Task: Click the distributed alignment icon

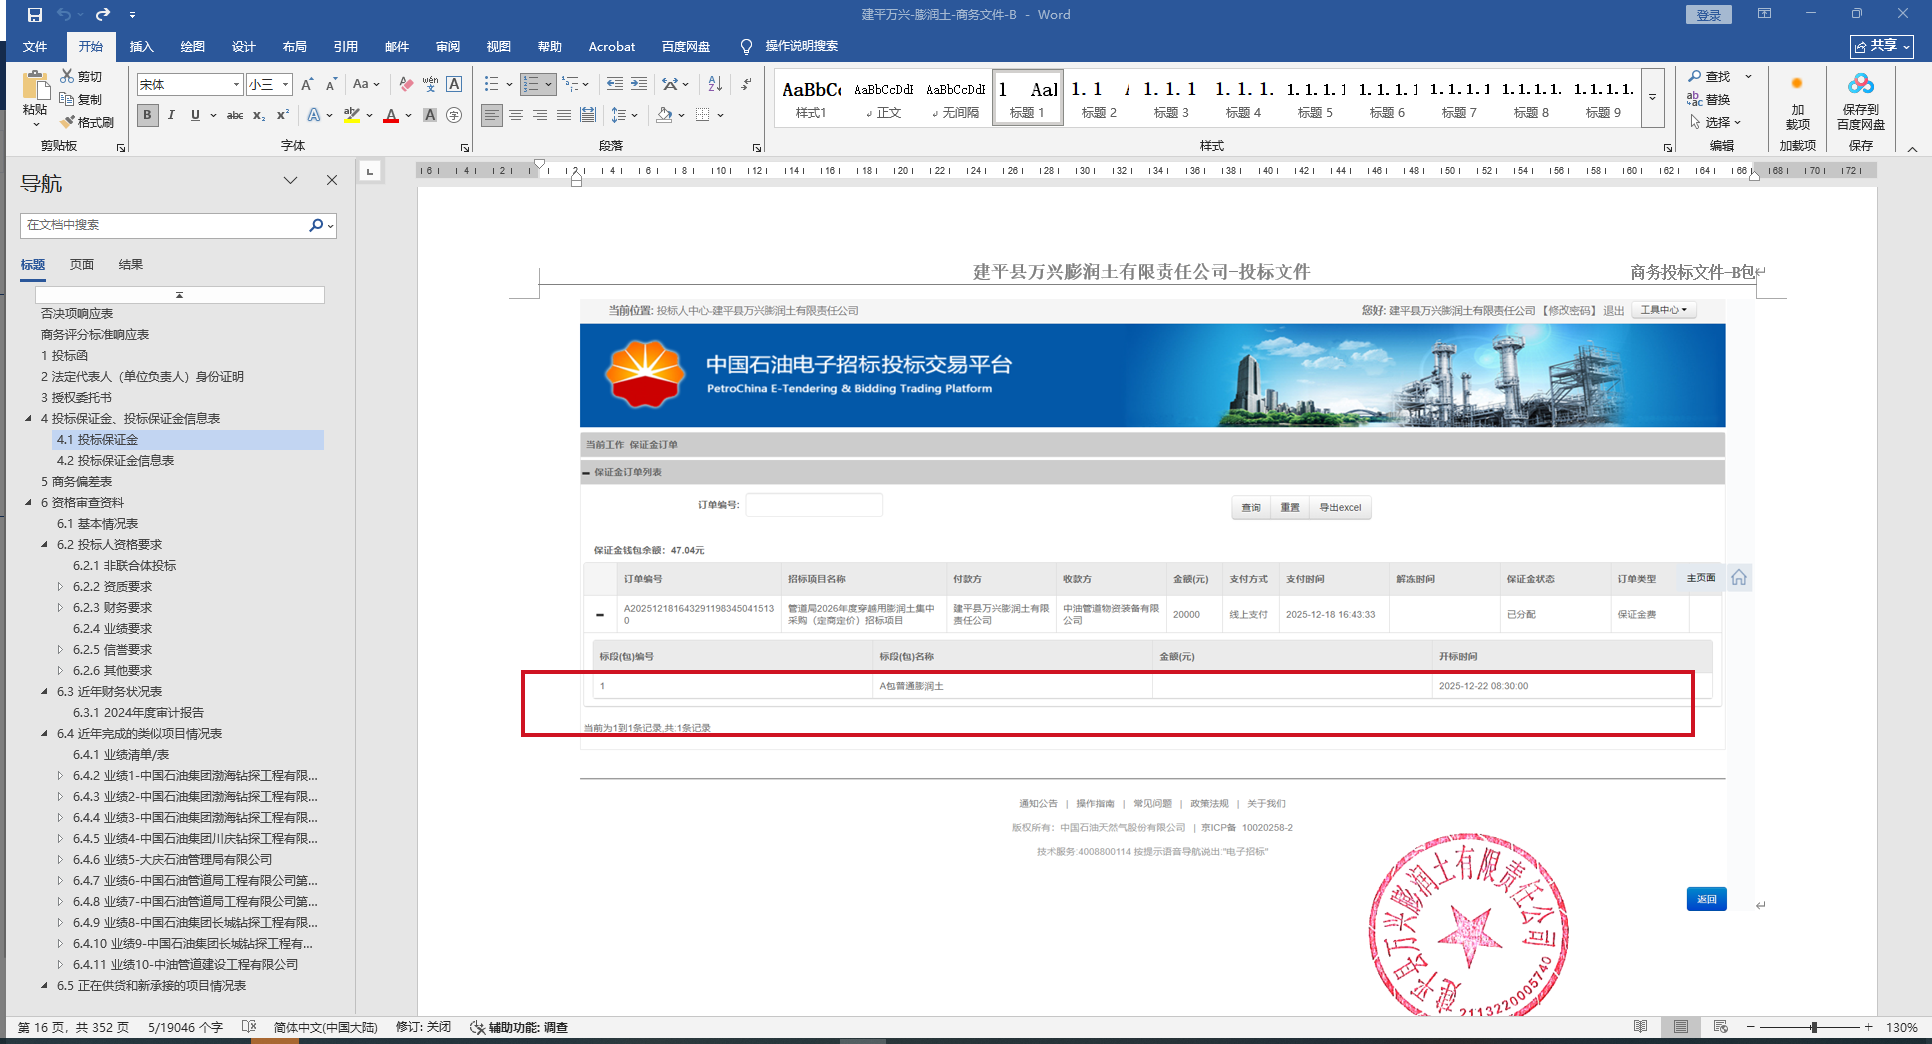Action: click(x=588, y=115)
